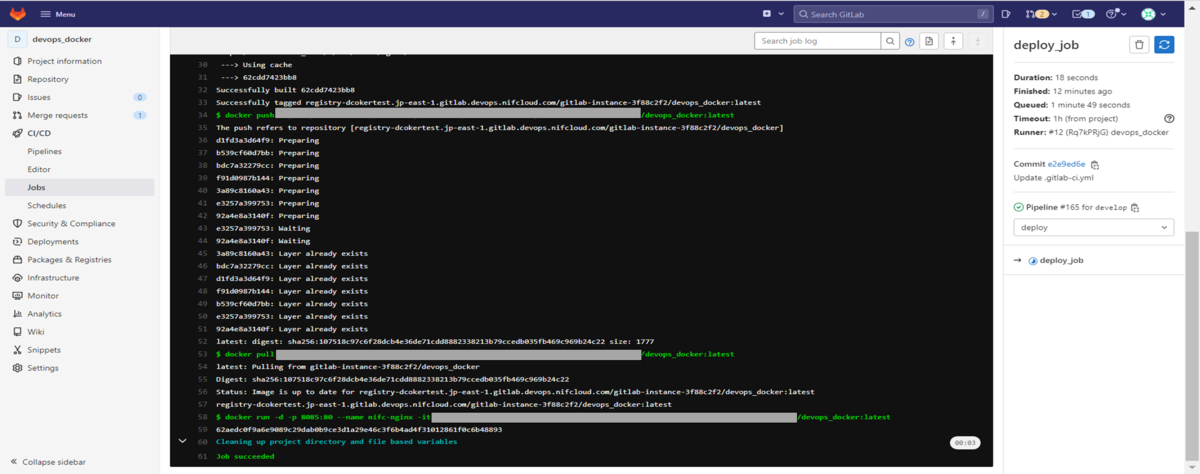Click the job log search magnifier button
This screenshot has width=1200, height=474.
coord(889,41)
